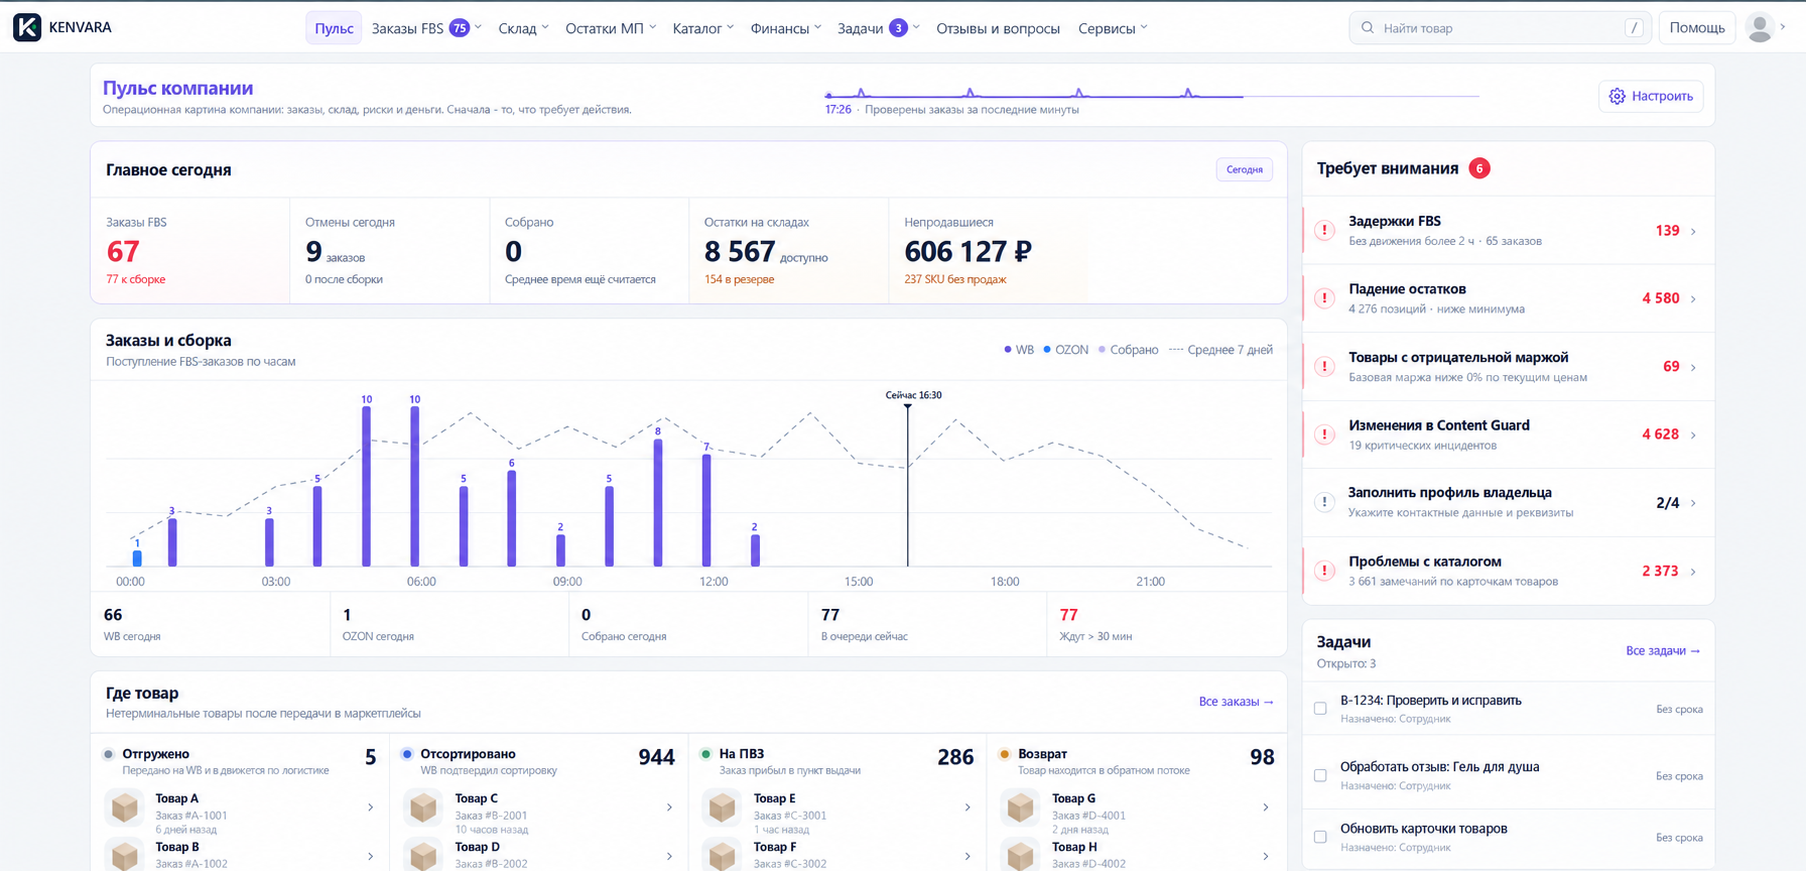Toggle the Собрано legend series

[x=1128, y=350]
